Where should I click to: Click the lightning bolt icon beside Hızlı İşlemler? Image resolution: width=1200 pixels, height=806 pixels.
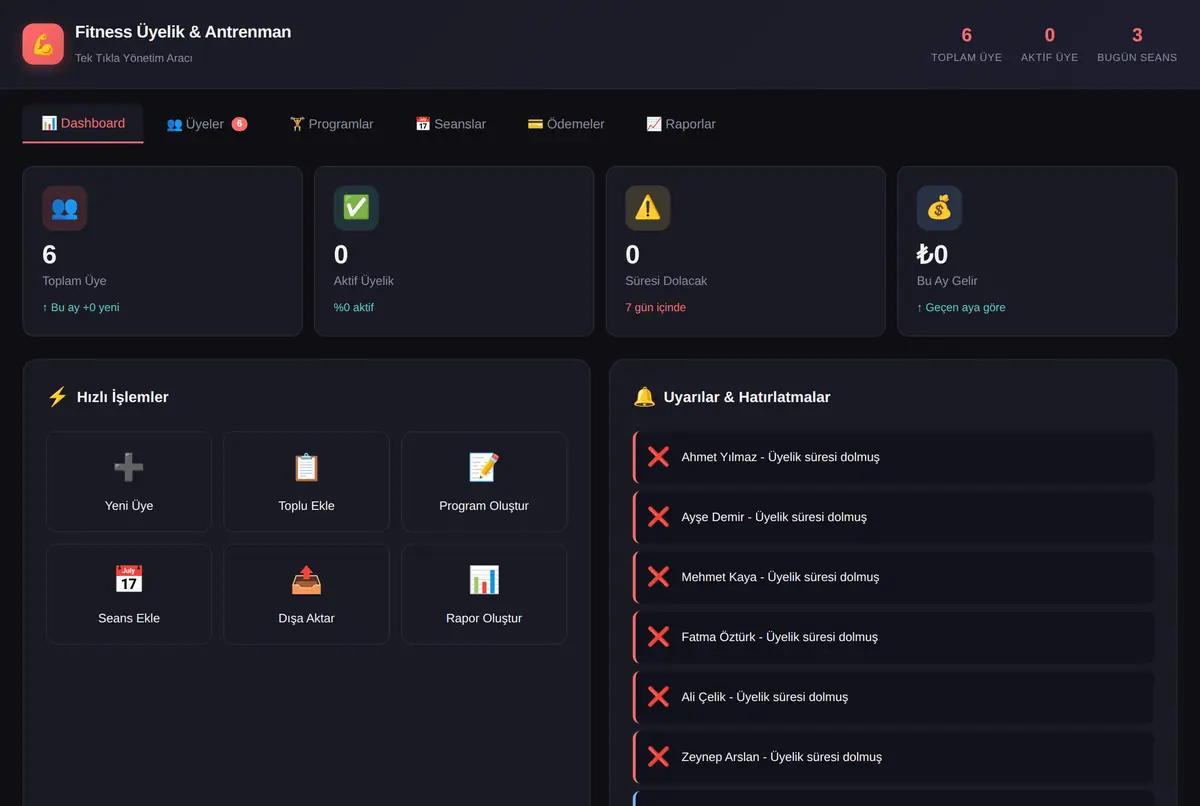(x=57, y=397)
